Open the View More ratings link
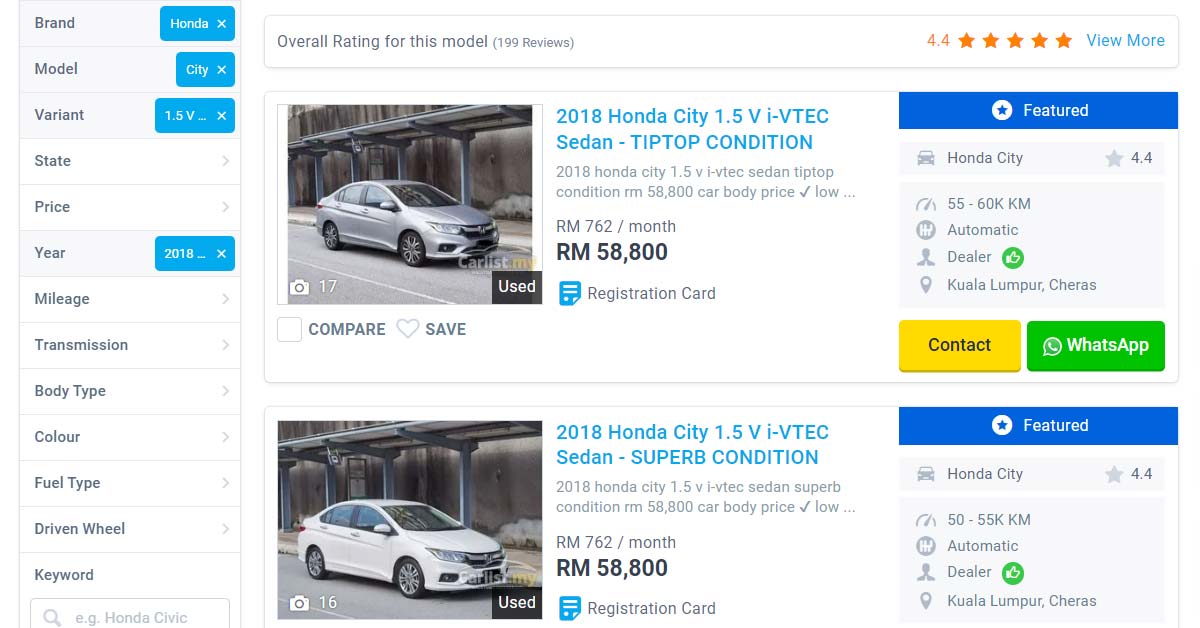 click(1125, 40)
